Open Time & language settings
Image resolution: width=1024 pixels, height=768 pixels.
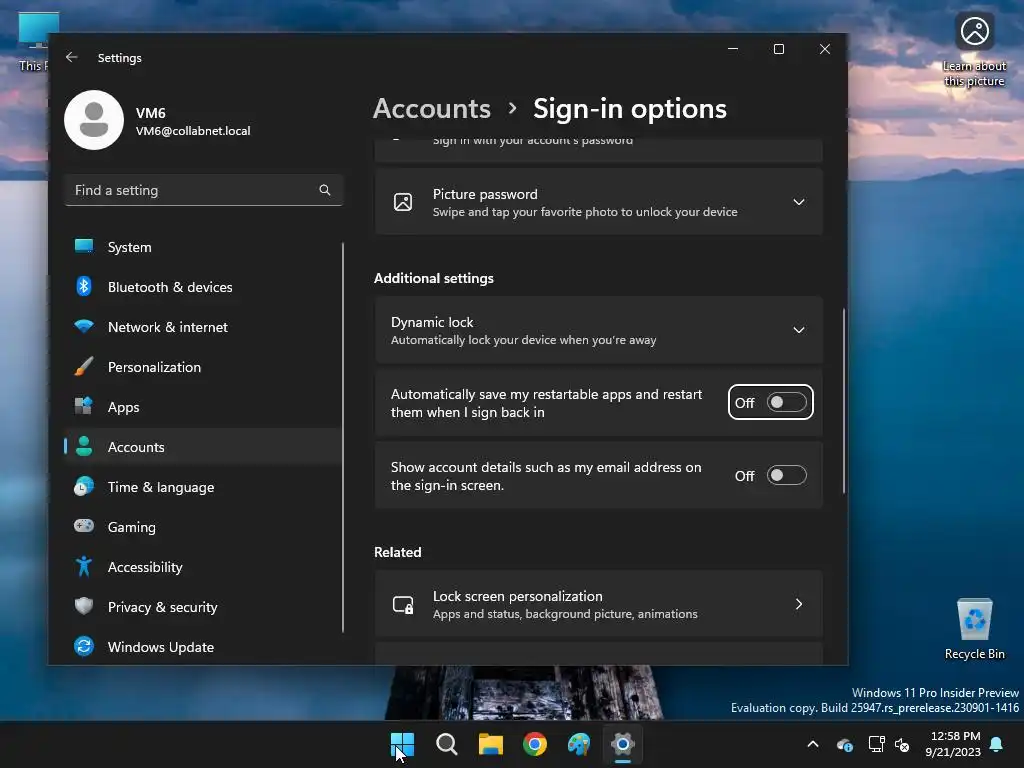click(x=203, y=487)
